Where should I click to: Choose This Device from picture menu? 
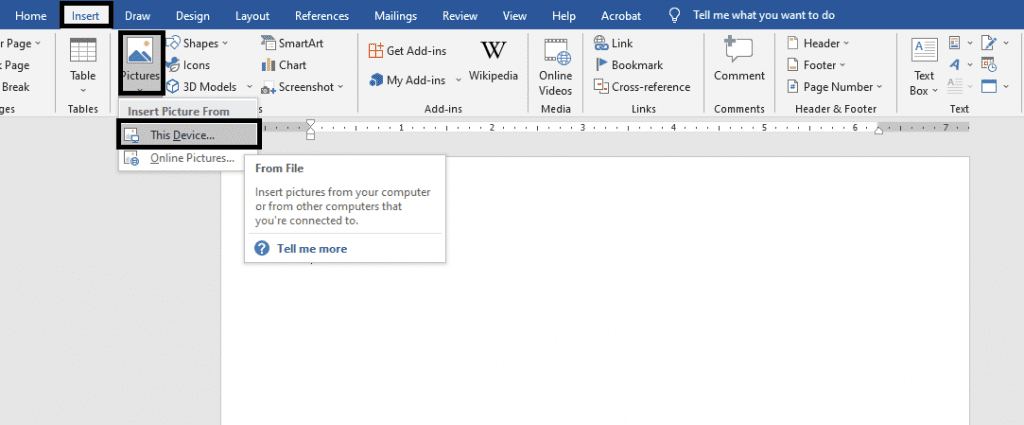pyautogui.click(x=181, y=135)
